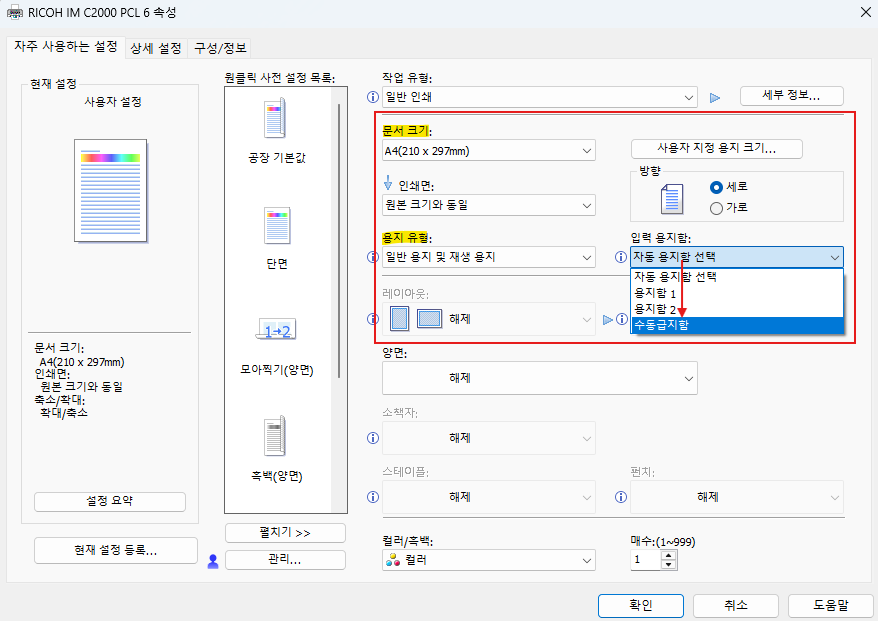Screen dimensions: 878x621
Task: Open the 문서 크기 A4 dropdown
Action: click(489, 151)
